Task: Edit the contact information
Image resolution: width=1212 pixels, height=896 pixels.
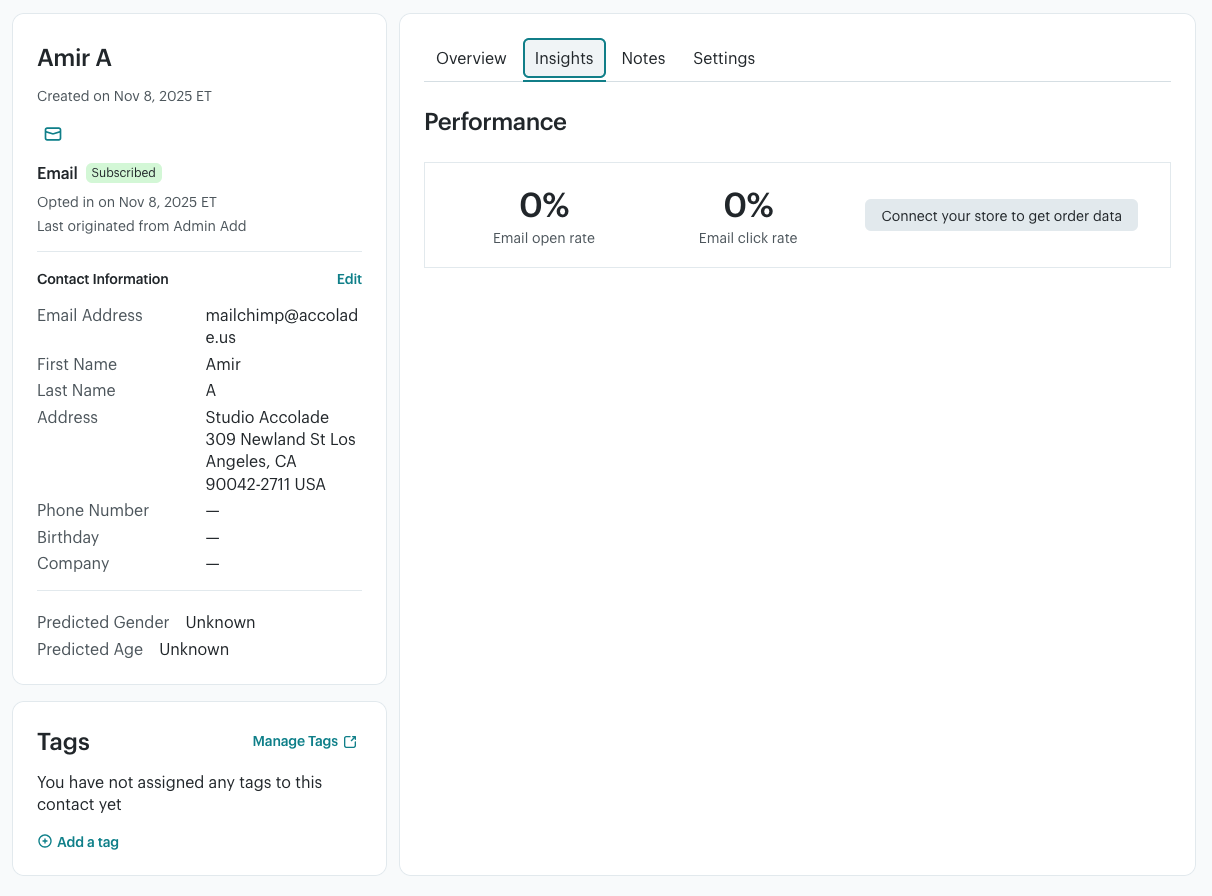Action: [x=349, y=279]
